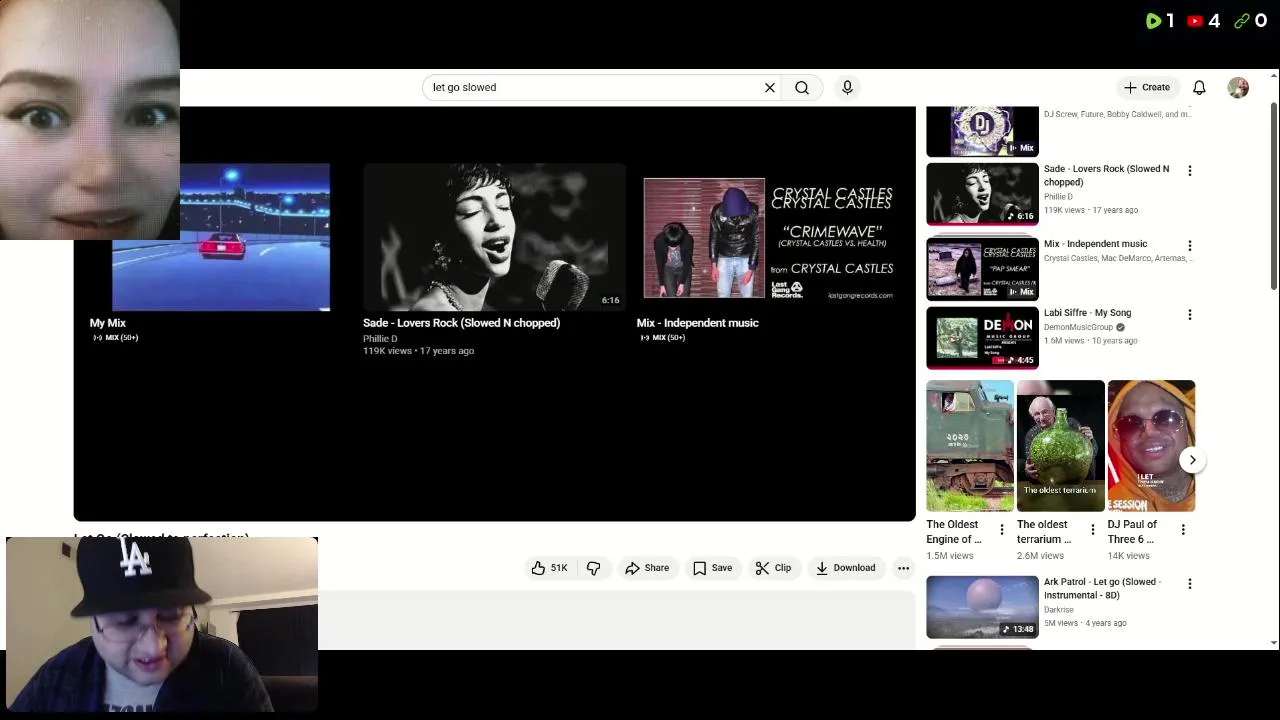The image size is (1280, 720).
Task: Open Phillie D channel under endscreen video
Action: 380,339
